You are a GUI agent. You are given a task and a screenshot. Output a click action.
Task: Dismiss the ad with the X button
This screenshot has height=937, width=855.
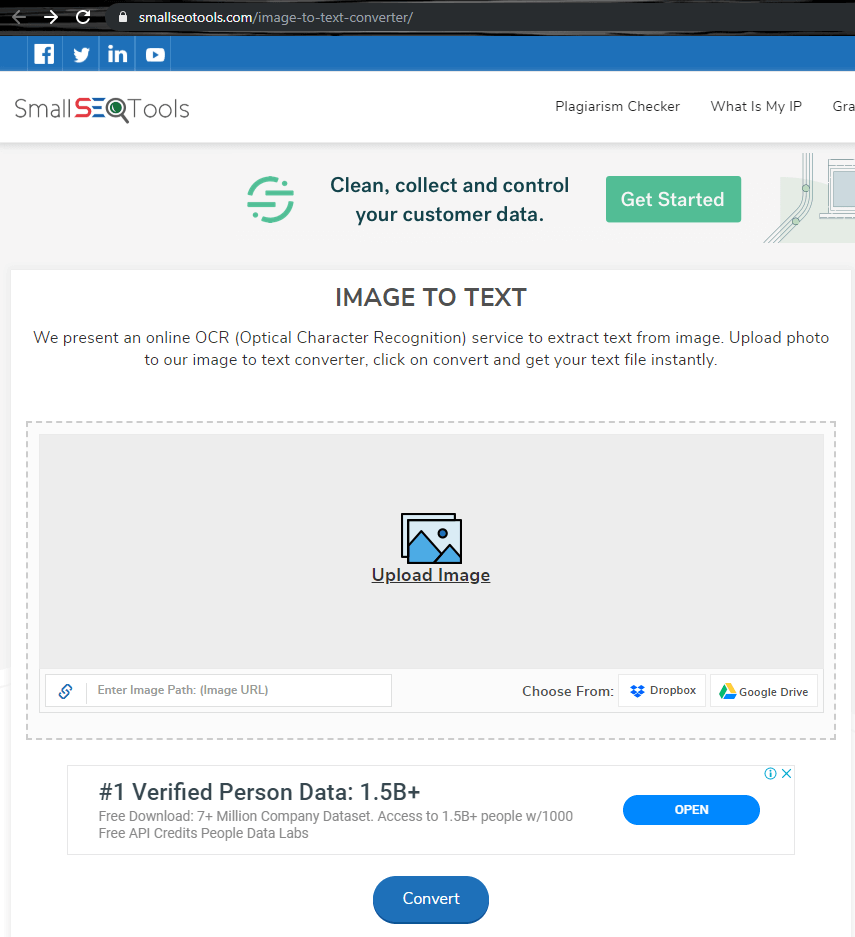[787, 773]
